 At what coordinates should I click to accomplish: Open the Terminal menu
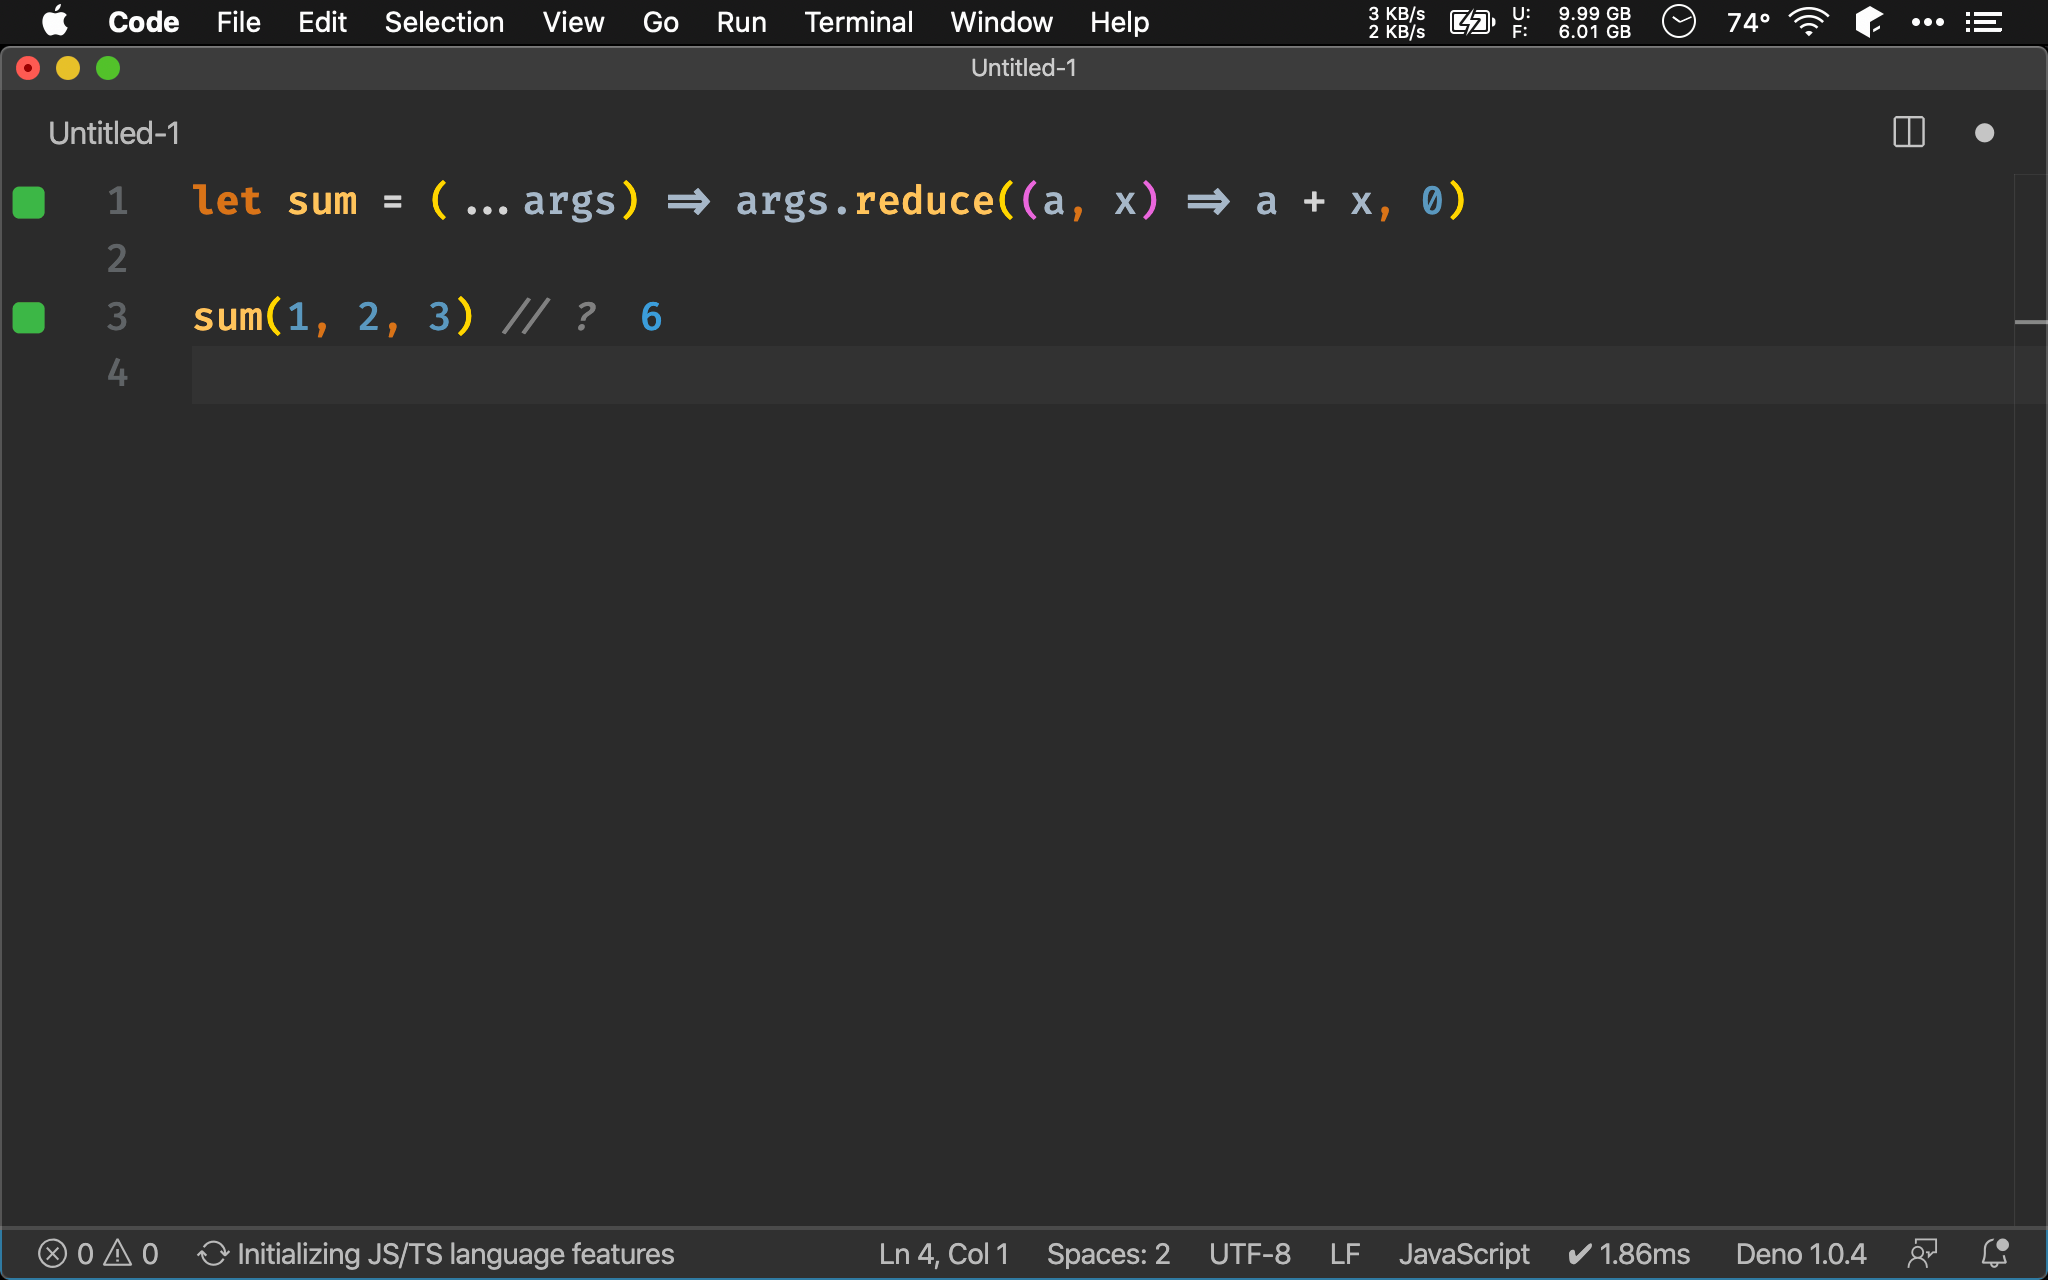(x=858, y=22)
